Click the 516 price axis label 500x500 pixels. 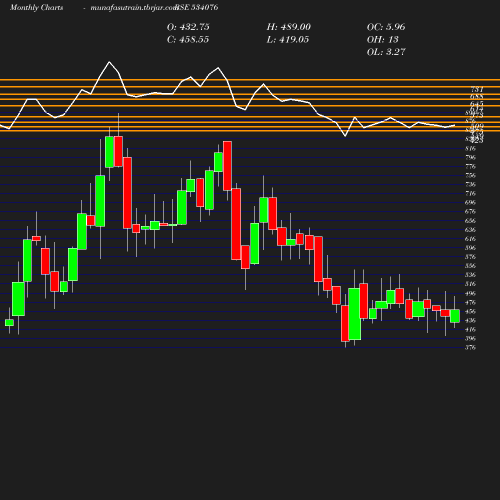(x=470, y=284)
